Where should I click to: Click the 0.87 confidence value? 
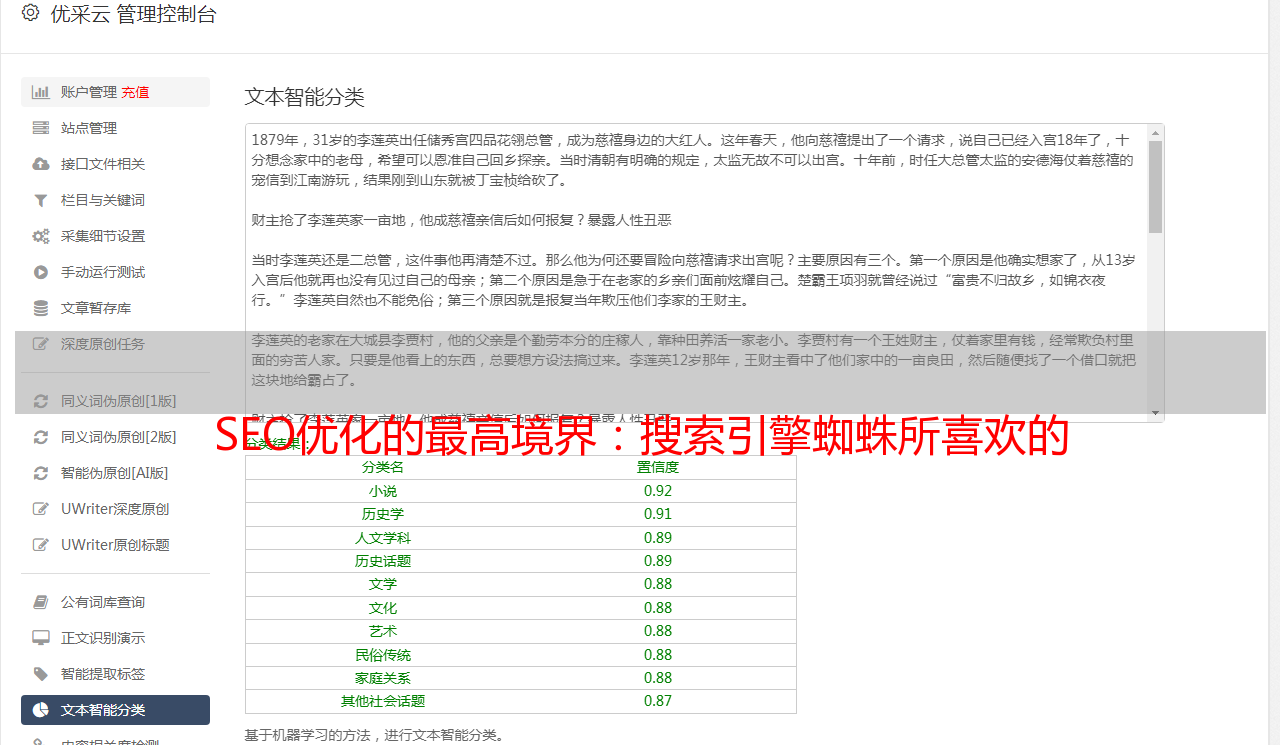pos(658,701)
